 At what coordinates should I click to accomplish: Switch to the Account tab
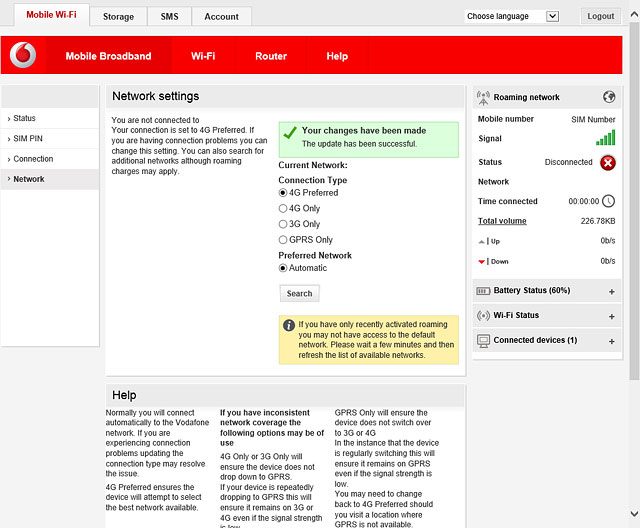click(222, 17)
